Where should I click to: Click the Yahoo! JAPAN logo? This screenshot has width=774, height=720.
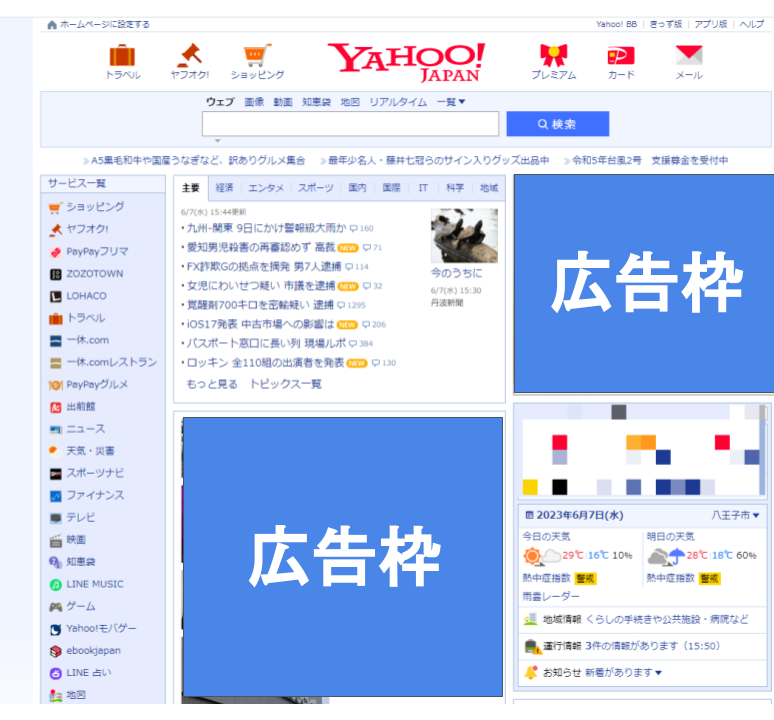pos(406,62)
